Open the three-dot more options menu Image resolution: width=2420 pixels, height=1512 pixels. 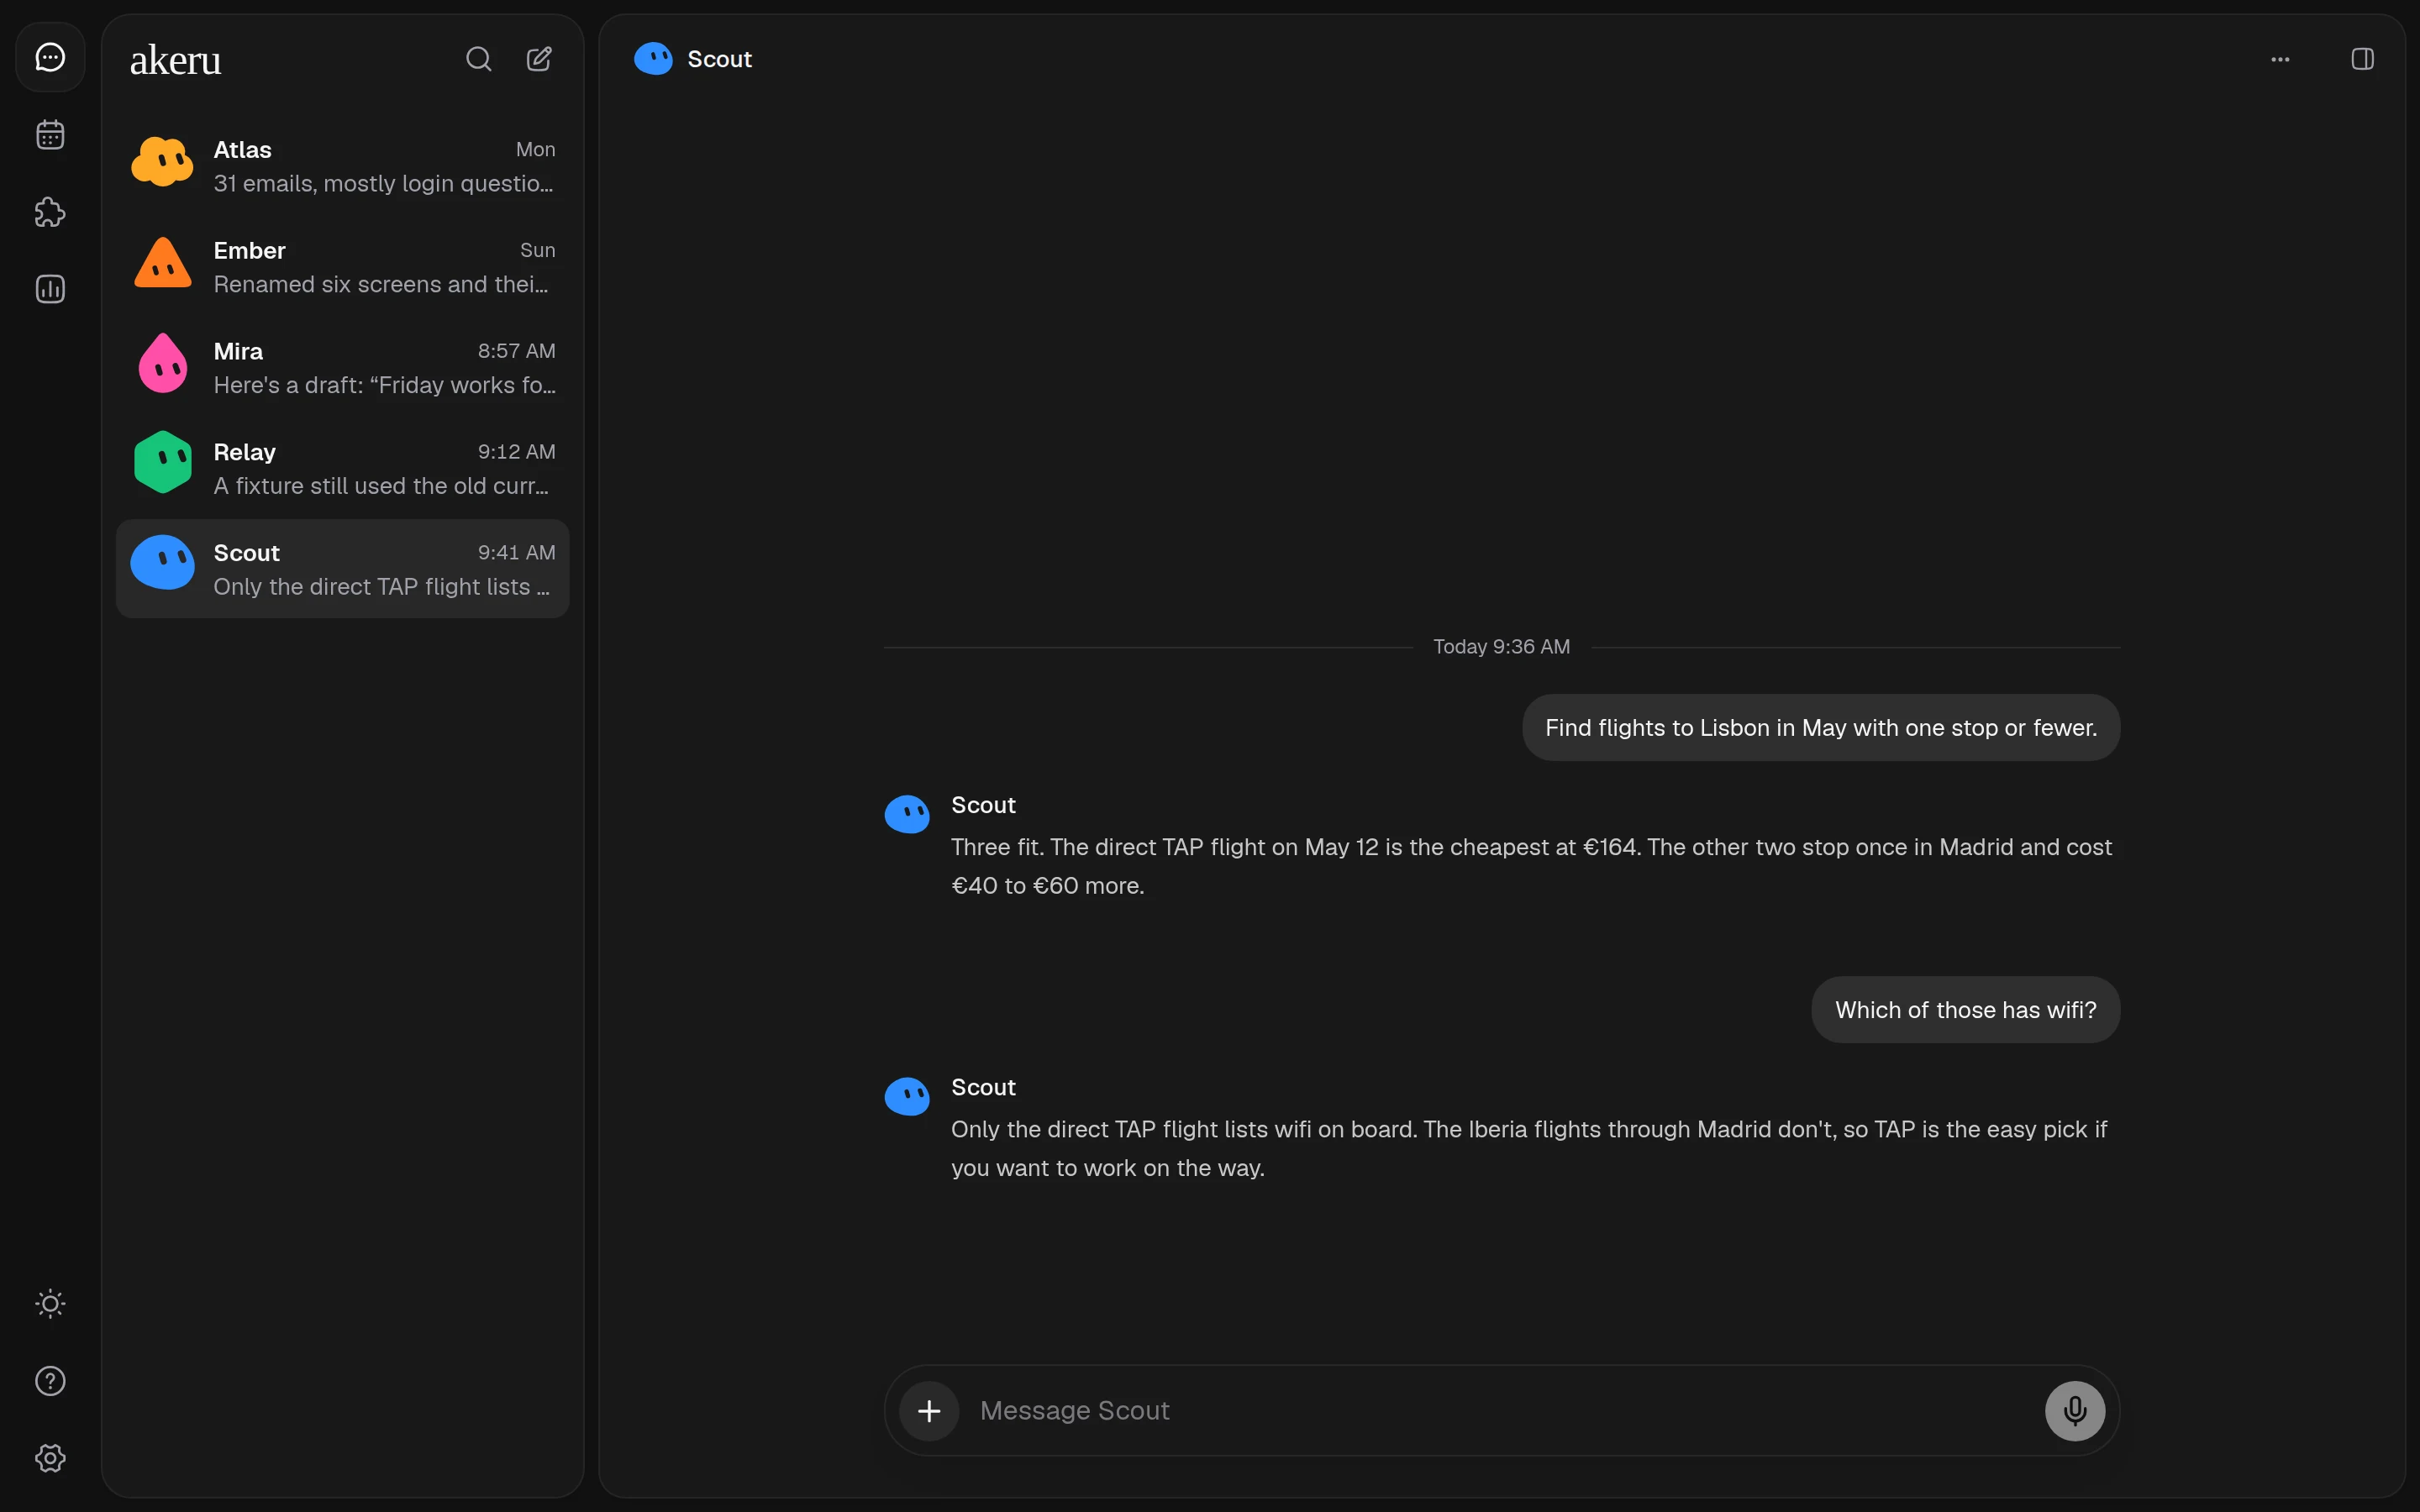point(2280,59)
